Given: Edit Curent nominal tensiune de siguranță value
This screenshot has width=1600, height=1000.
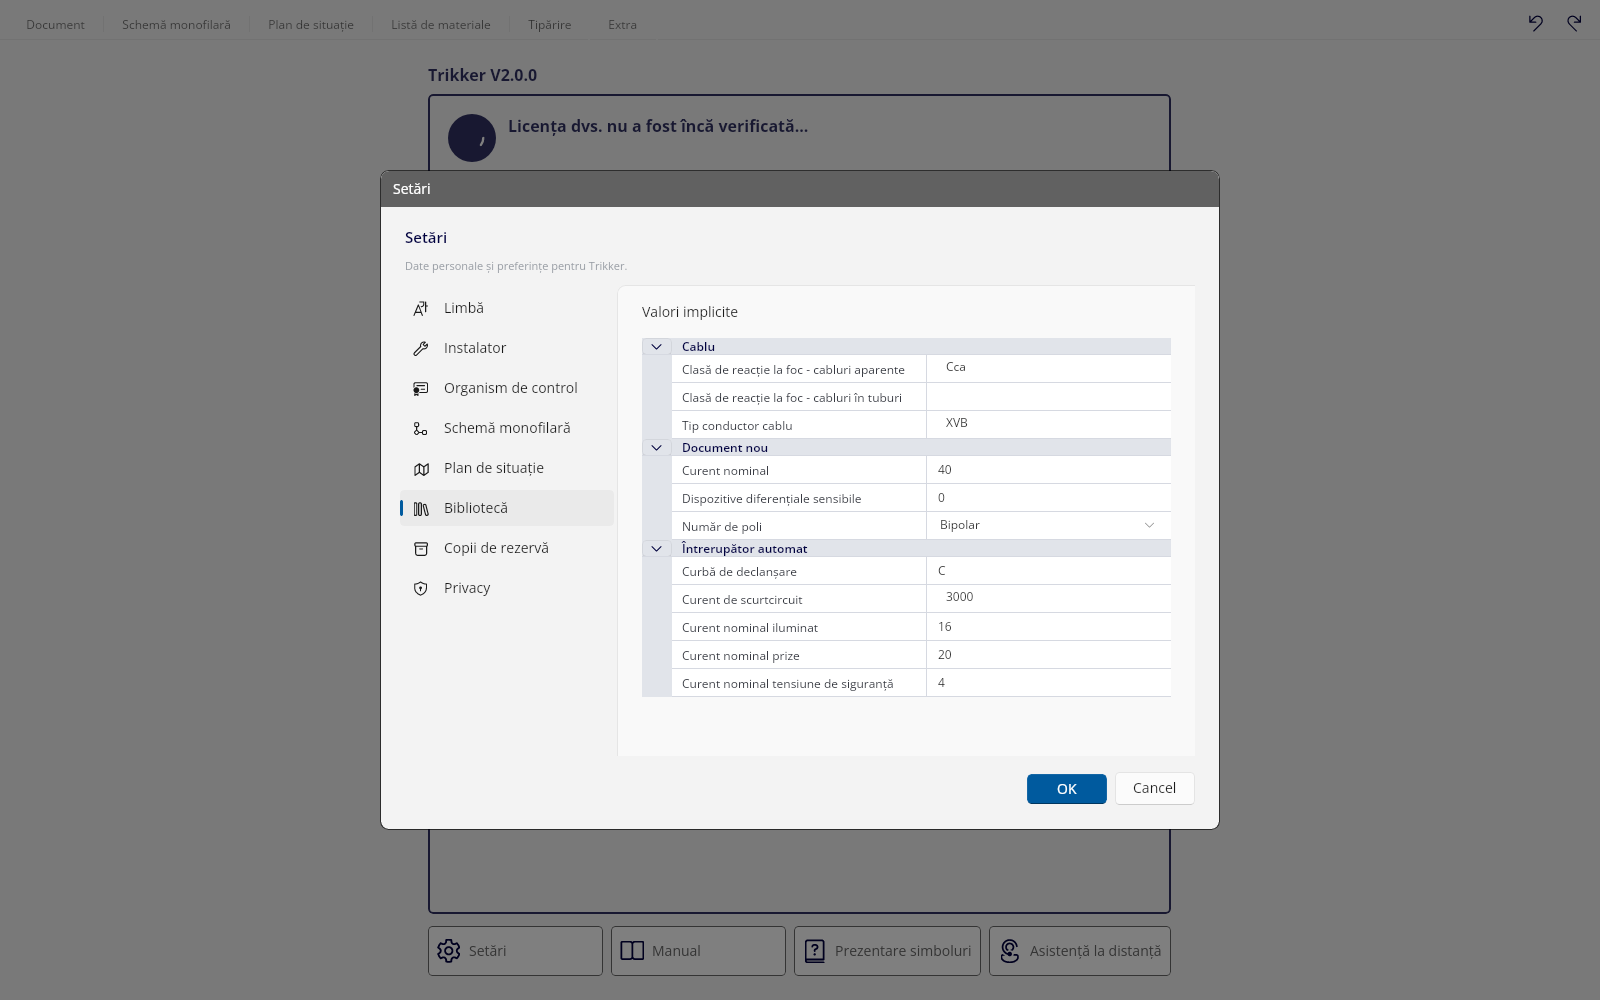Looking at the screenshot, I should coord(1048,682).
